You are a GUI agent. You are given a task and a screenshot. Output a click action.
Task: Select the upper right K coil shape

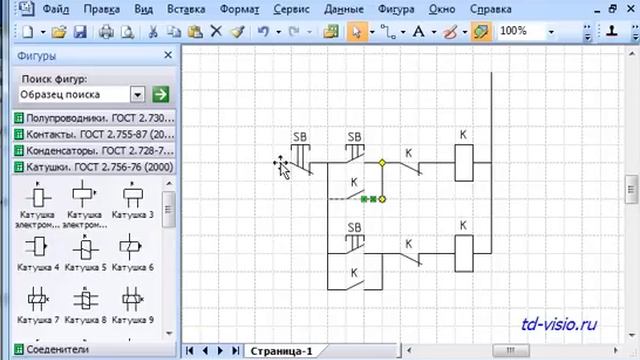(464, 163)
